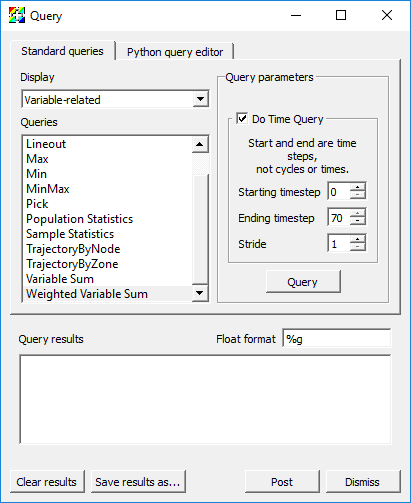Uncheck the Do Time Query checkbox
Screen dimensions: 411x503
click(242, 118)
